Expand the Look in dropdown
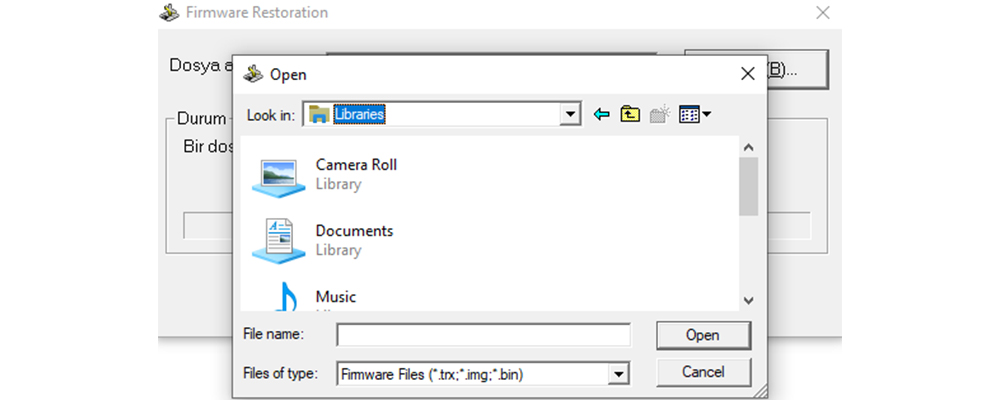 [571, 114]
